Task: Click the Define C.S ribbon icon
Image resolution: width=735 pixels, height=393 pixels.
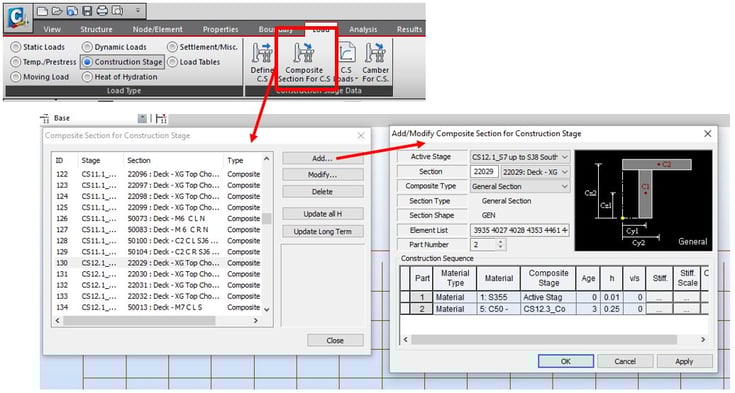Action: (262, 62)
